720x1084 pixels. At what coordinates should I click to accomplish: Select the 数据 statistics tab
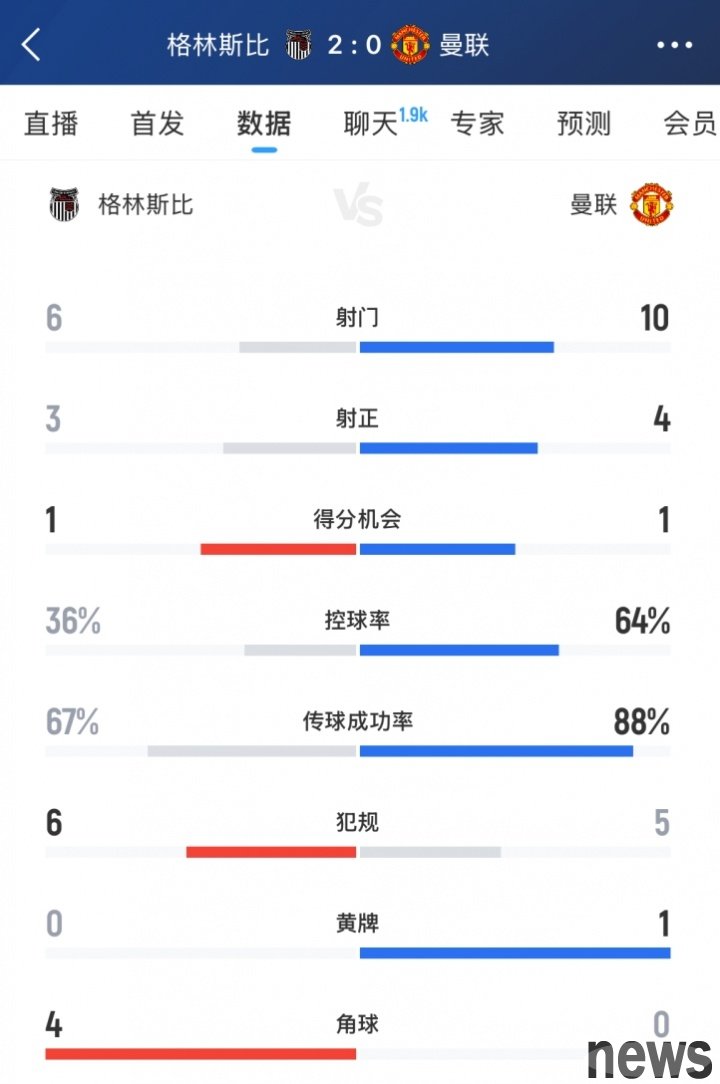(x=264, y=124)
